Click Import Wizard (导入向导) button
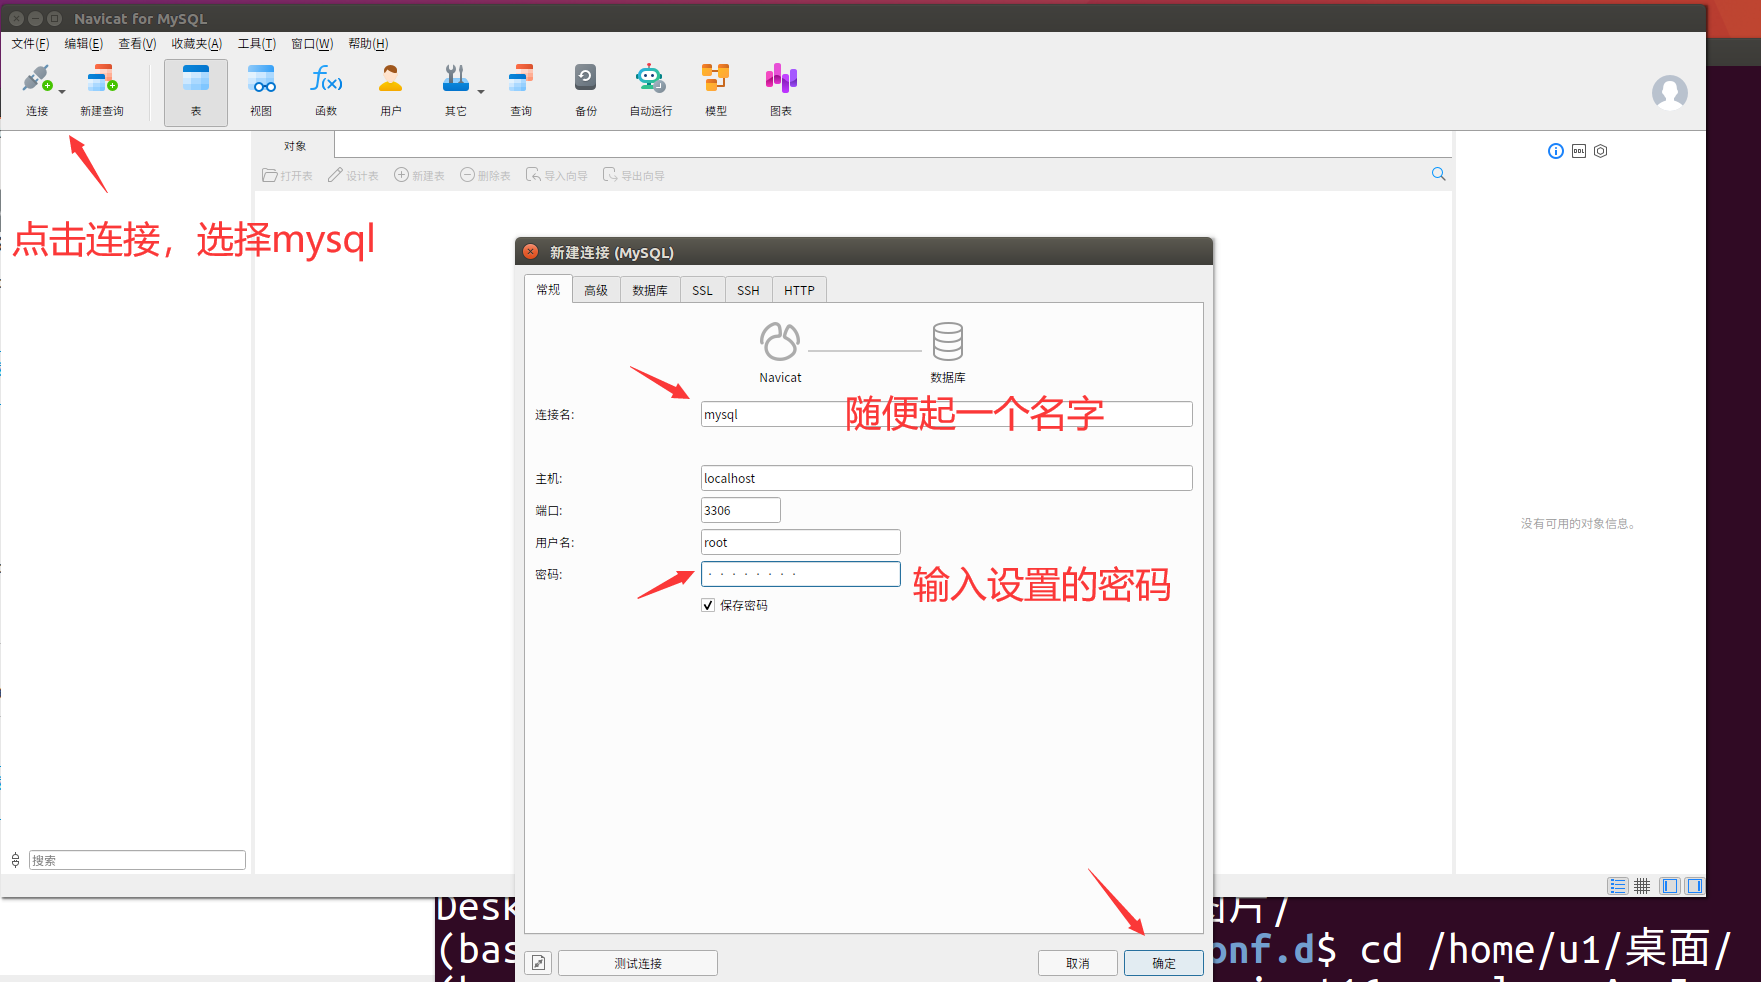Screen dimensions: 1761x982 click(x=557, y=175)
